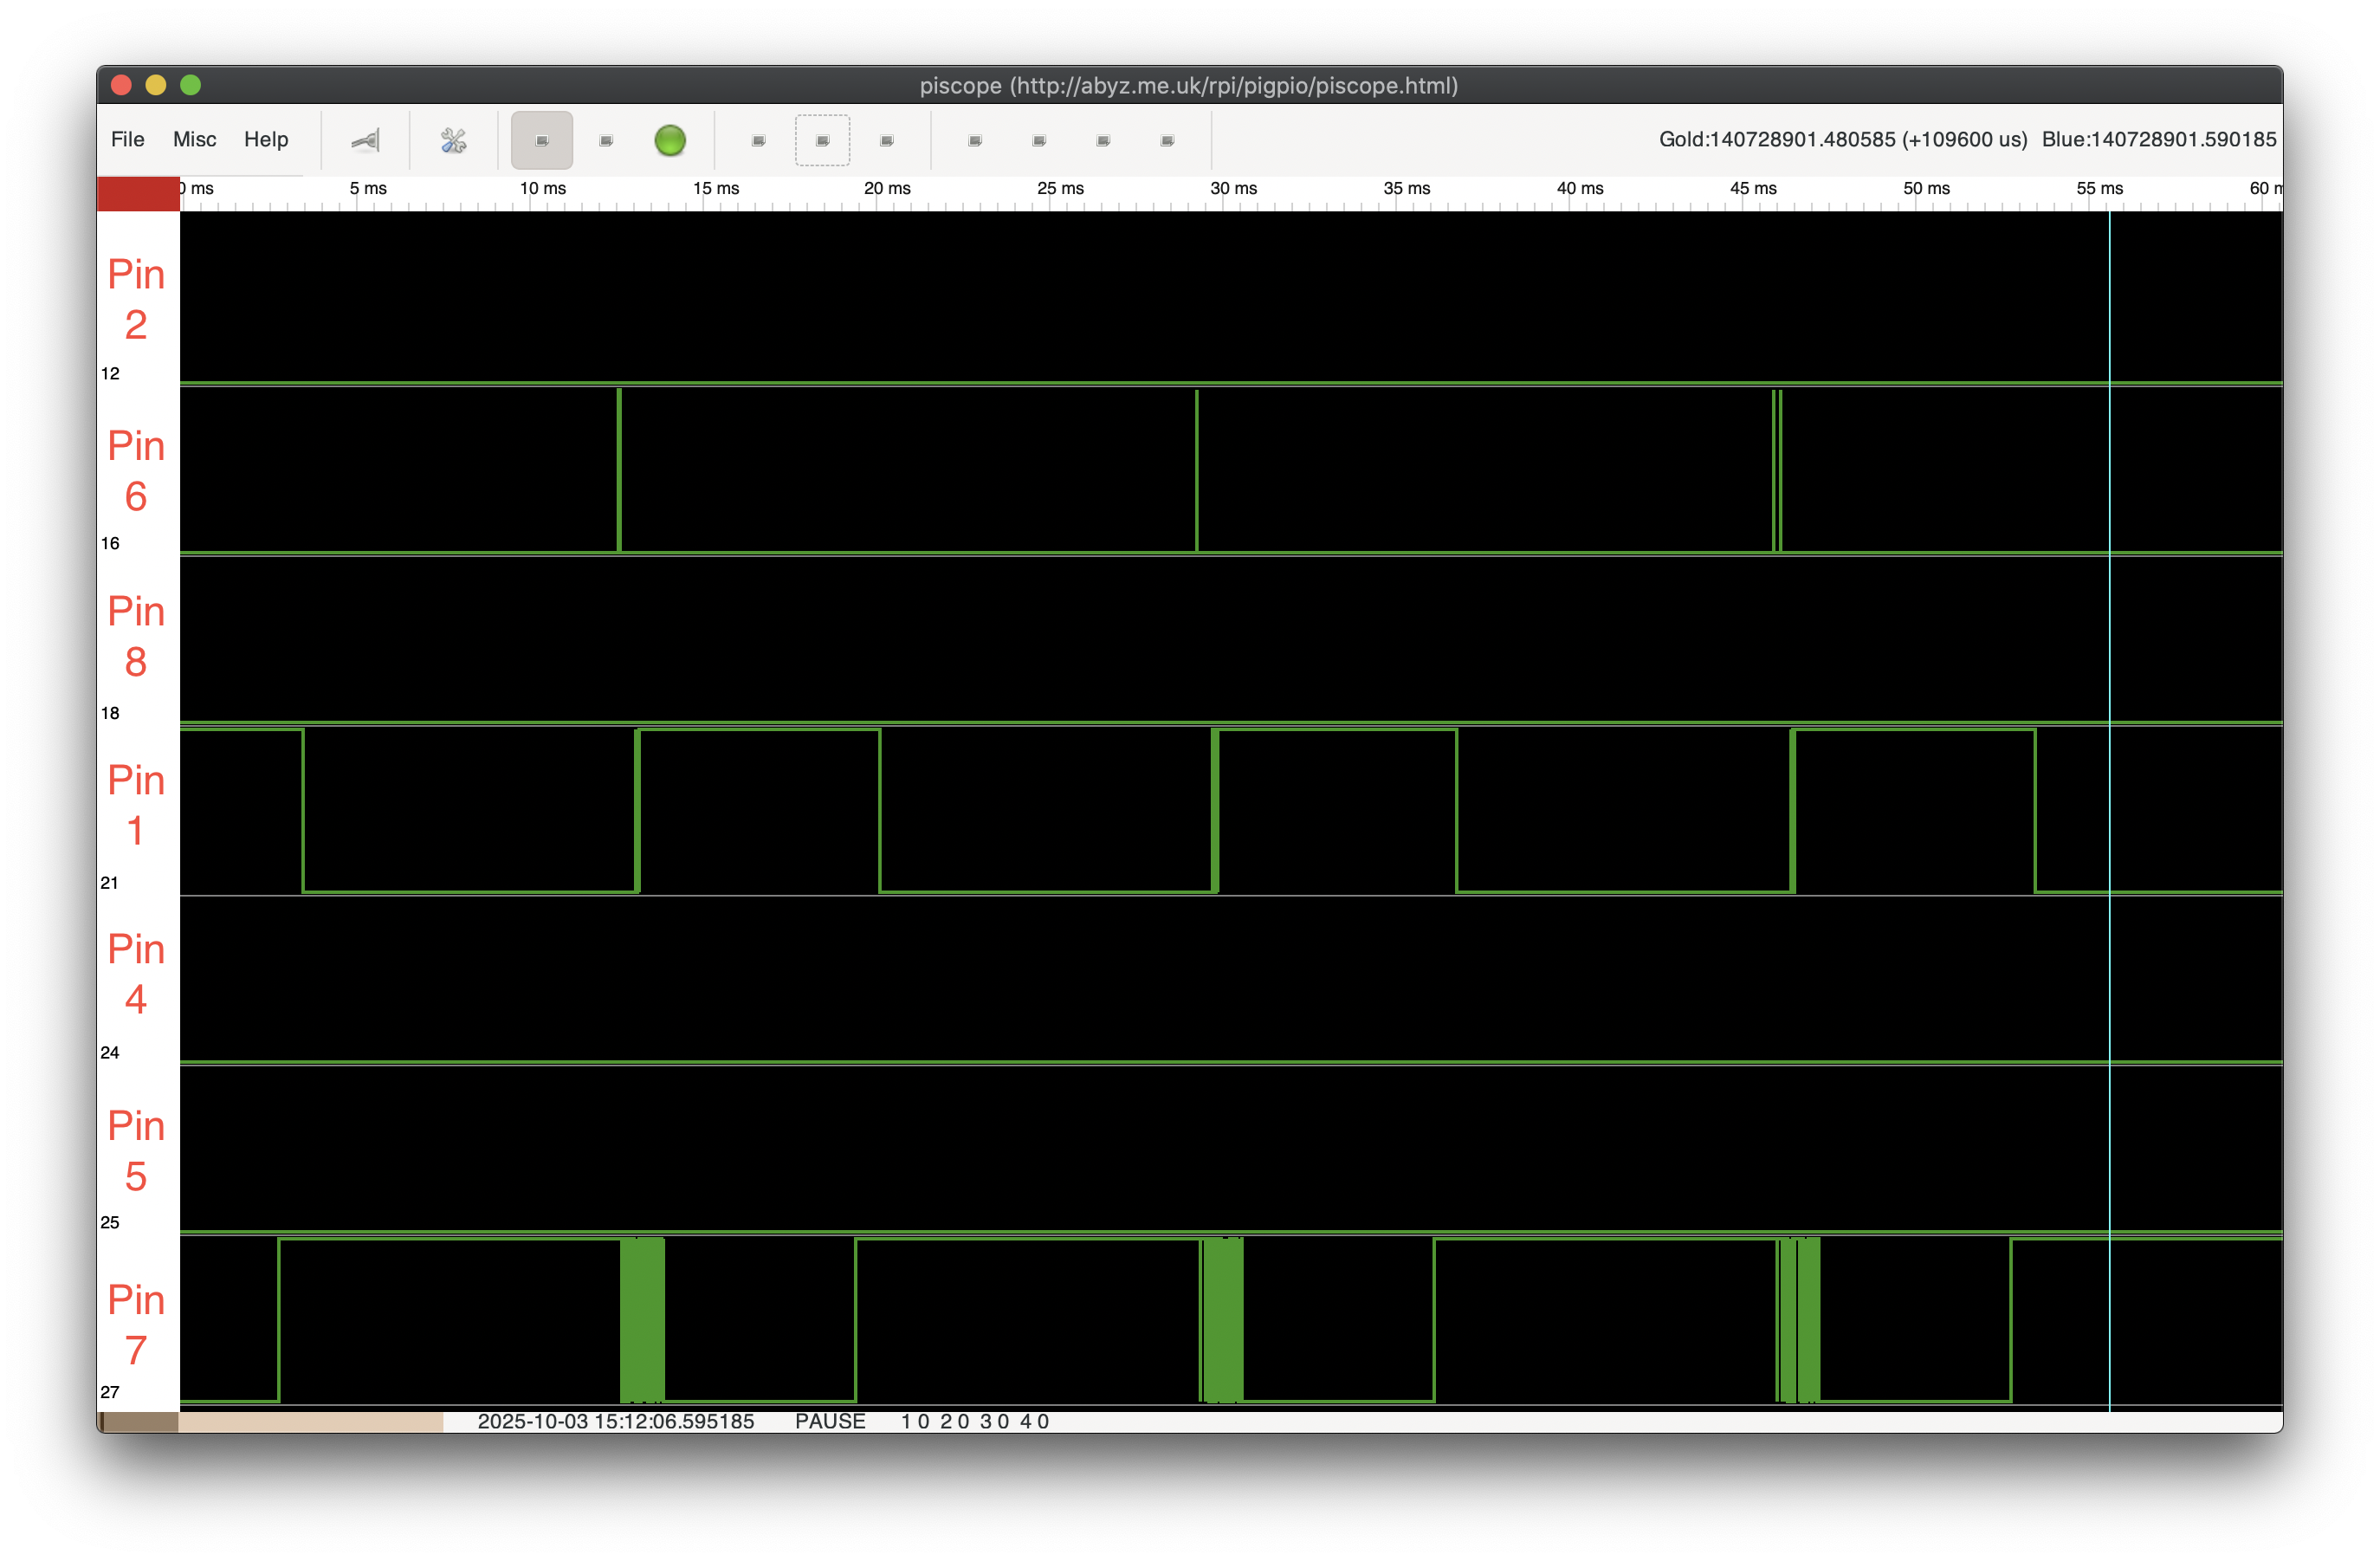Select the Pin 2 channel label
The width and height of the screenshot is (2380, 1561).
click(136, 299)
